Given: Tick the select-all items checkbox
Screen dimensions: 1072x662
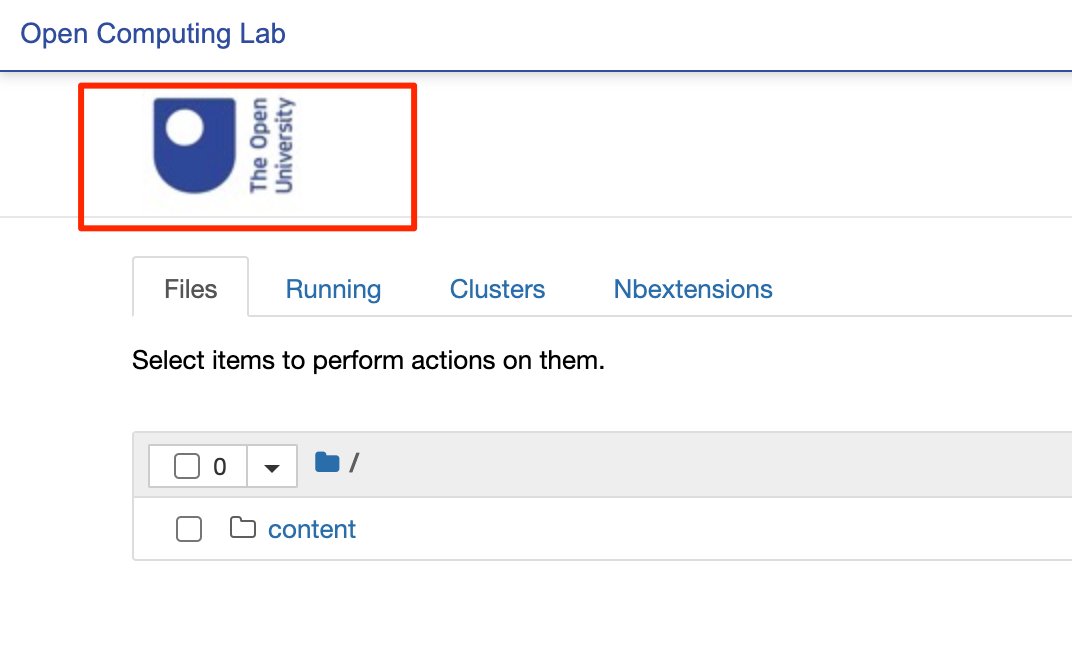Looking at the screenshot, I should [187, 466].
